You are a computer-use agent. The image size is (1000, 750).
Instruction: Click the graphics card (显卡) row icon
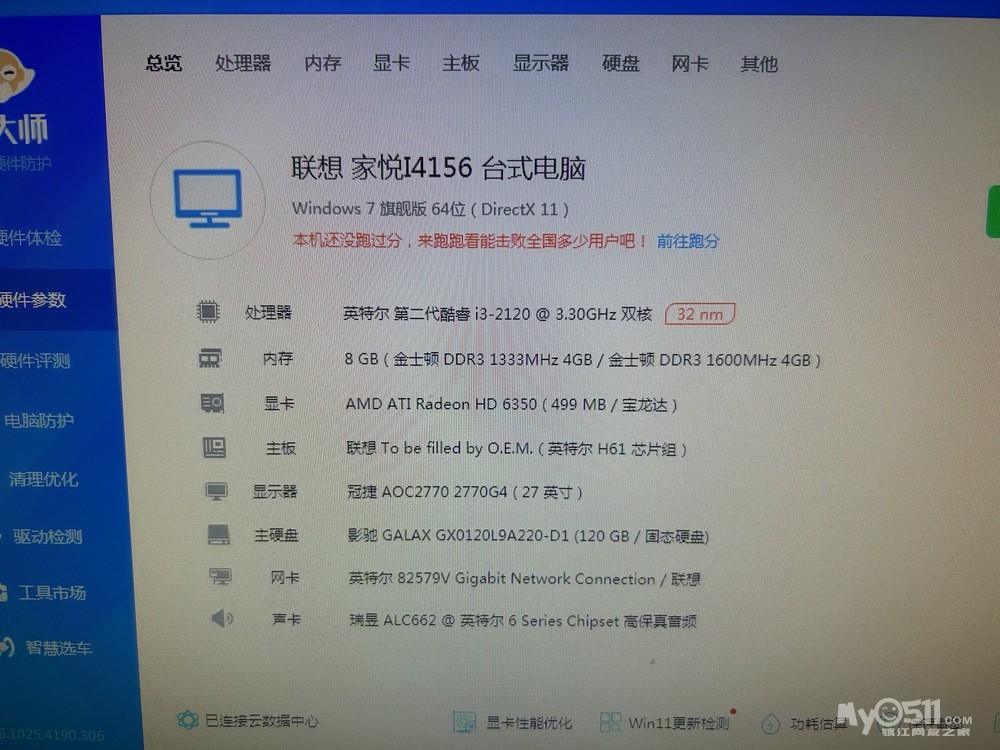[x=212, y=404]
